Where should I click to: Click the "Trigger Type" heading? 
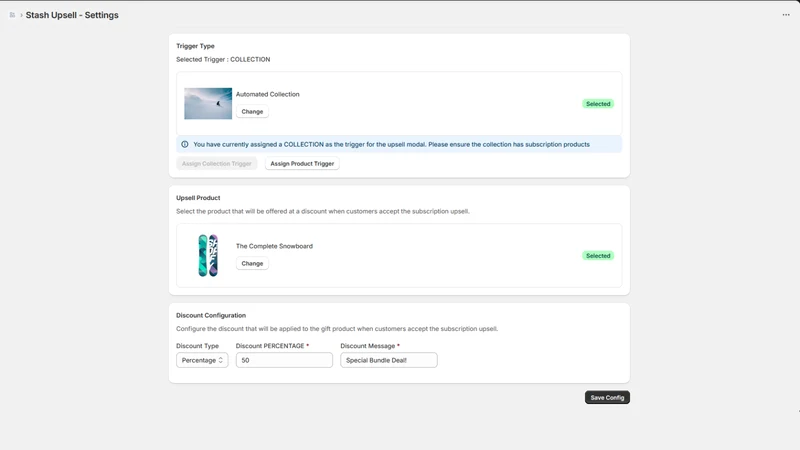point(195,46)
